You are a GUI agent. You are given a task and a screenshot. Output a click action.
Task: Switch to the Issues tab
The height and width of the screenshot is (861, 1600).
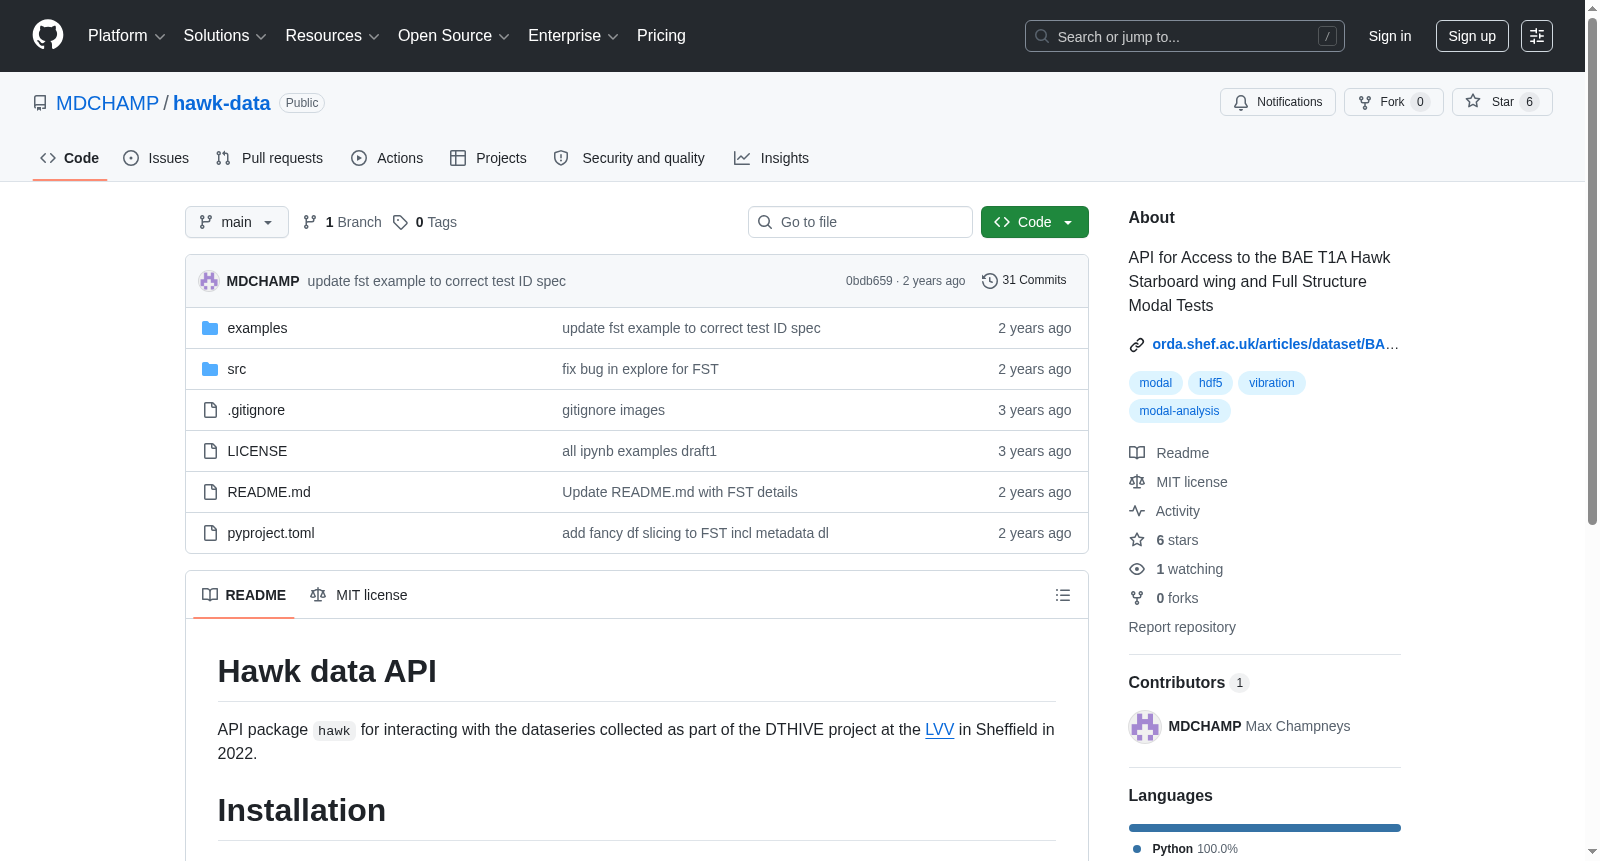point(156,158)
